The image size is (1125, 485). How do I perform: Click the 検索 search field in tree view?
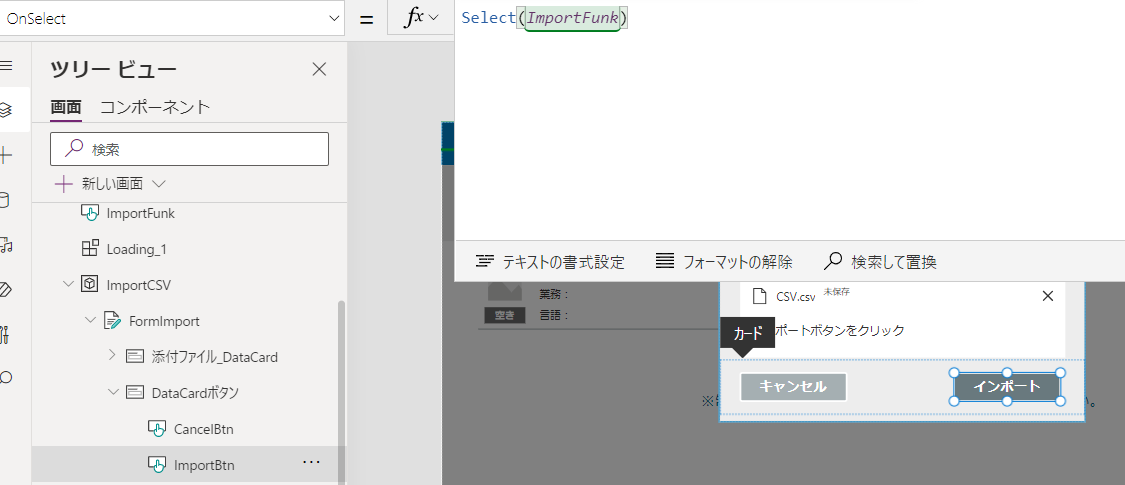189,149
